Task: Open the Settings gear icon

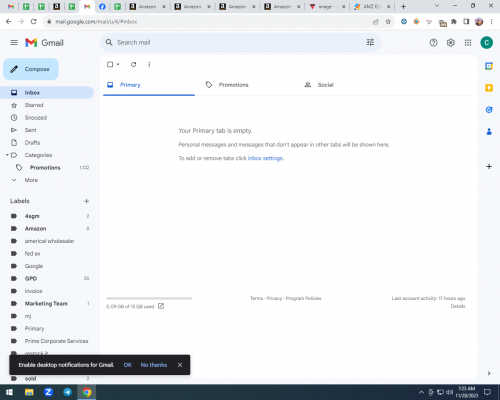Action: (451, 43)
